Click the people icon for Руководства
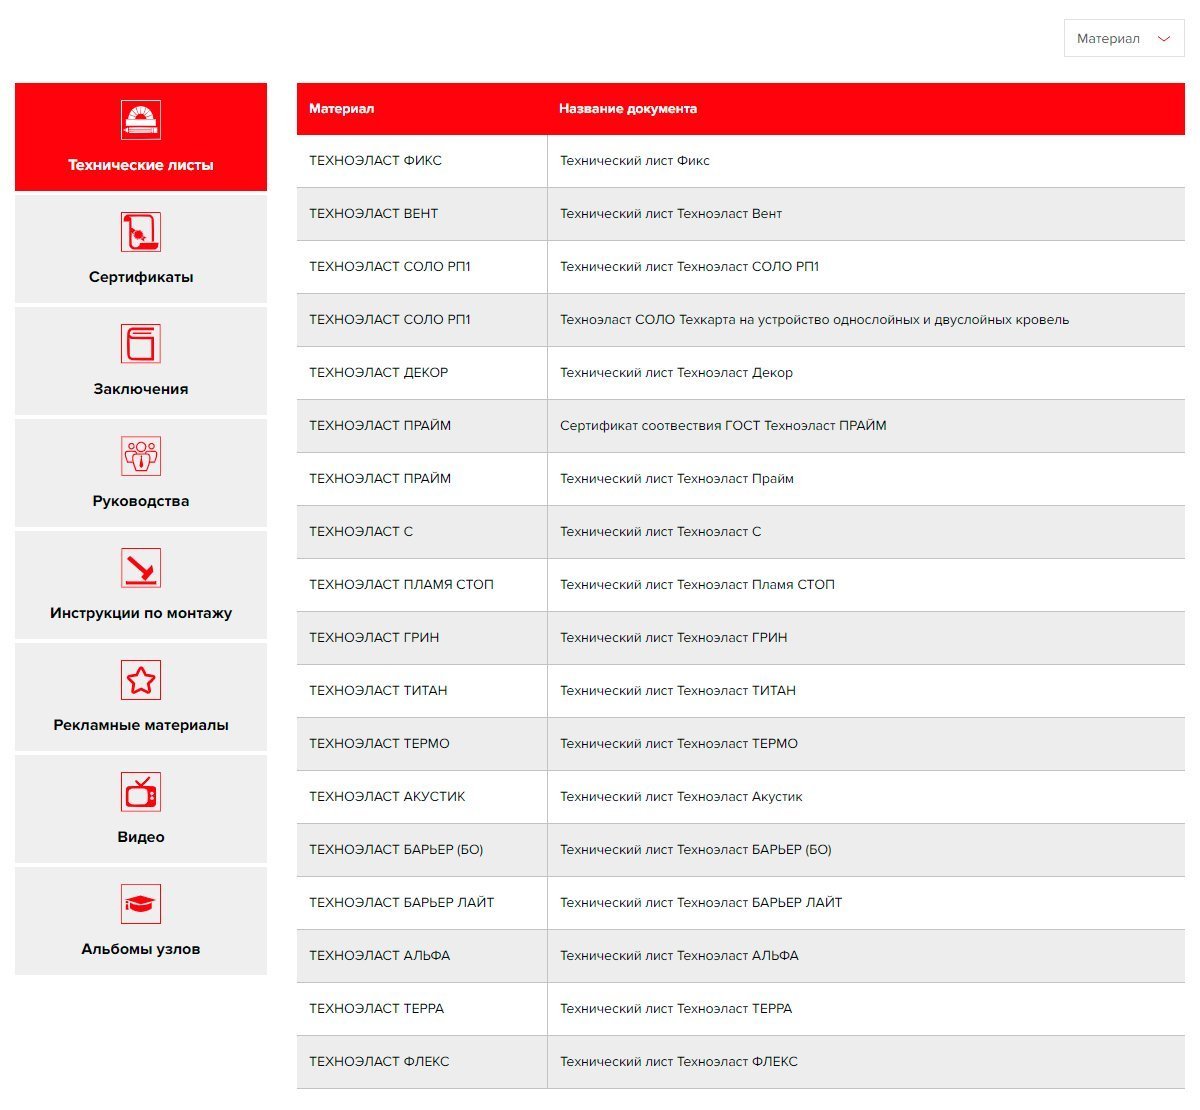 tap(141, 456)
